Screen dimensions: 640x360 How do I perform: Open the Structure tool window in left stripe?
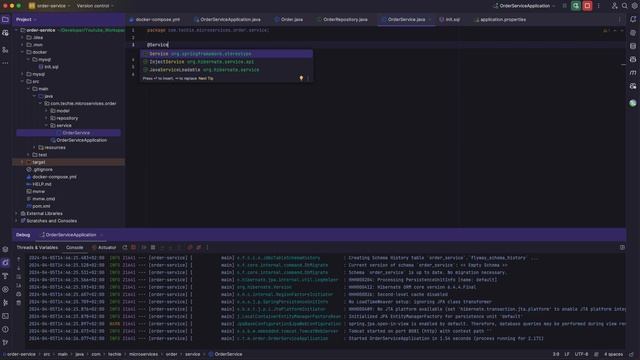[5, 50]
